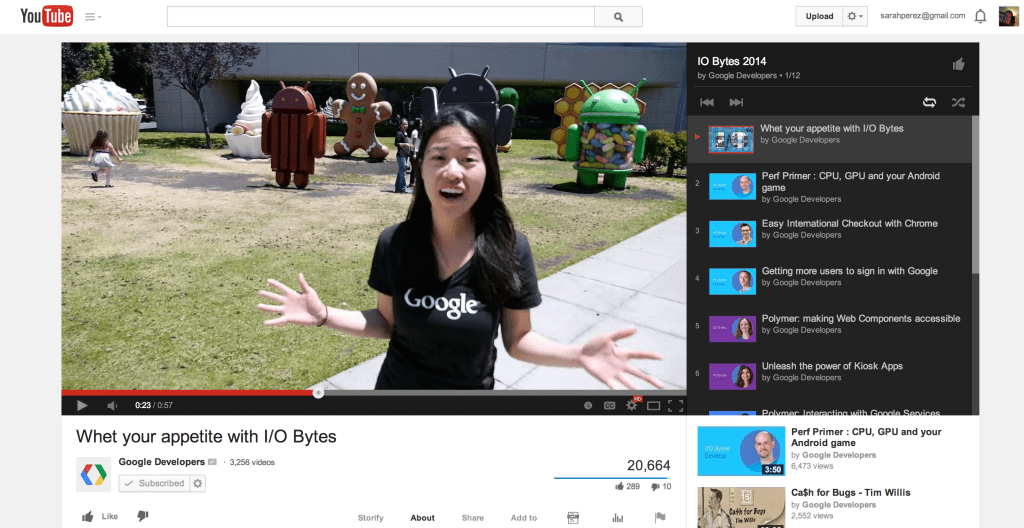
Task: Select Easy International Checkout with Chrome
Action: (829, 234)
